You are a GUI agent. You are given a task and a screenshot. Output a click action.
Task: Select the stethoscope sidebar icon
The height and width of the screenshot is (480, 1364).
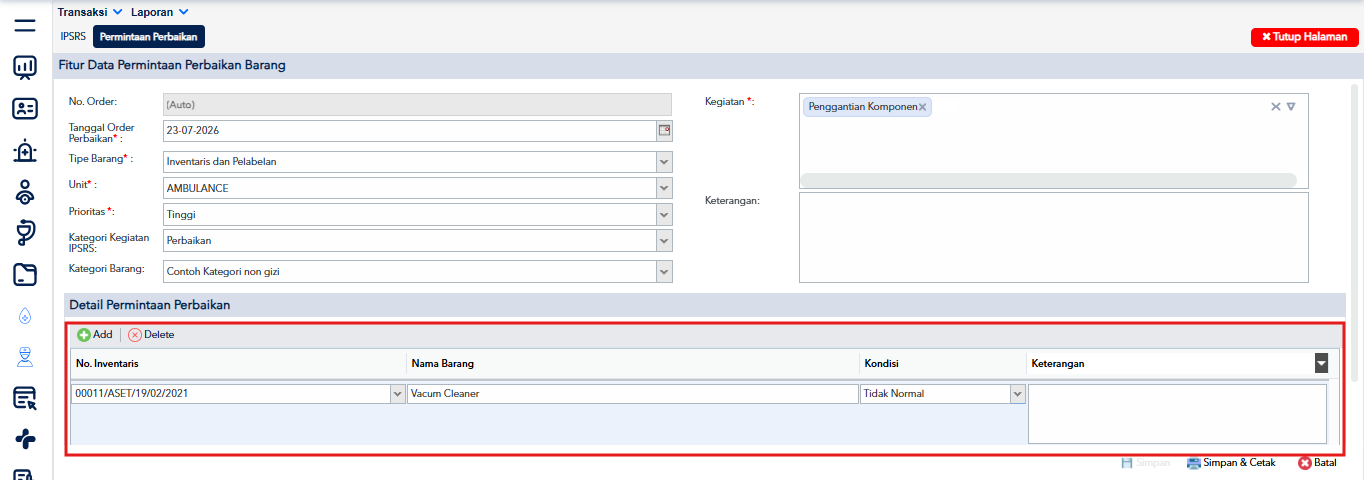pyautogui.click(x=25, y=232)
